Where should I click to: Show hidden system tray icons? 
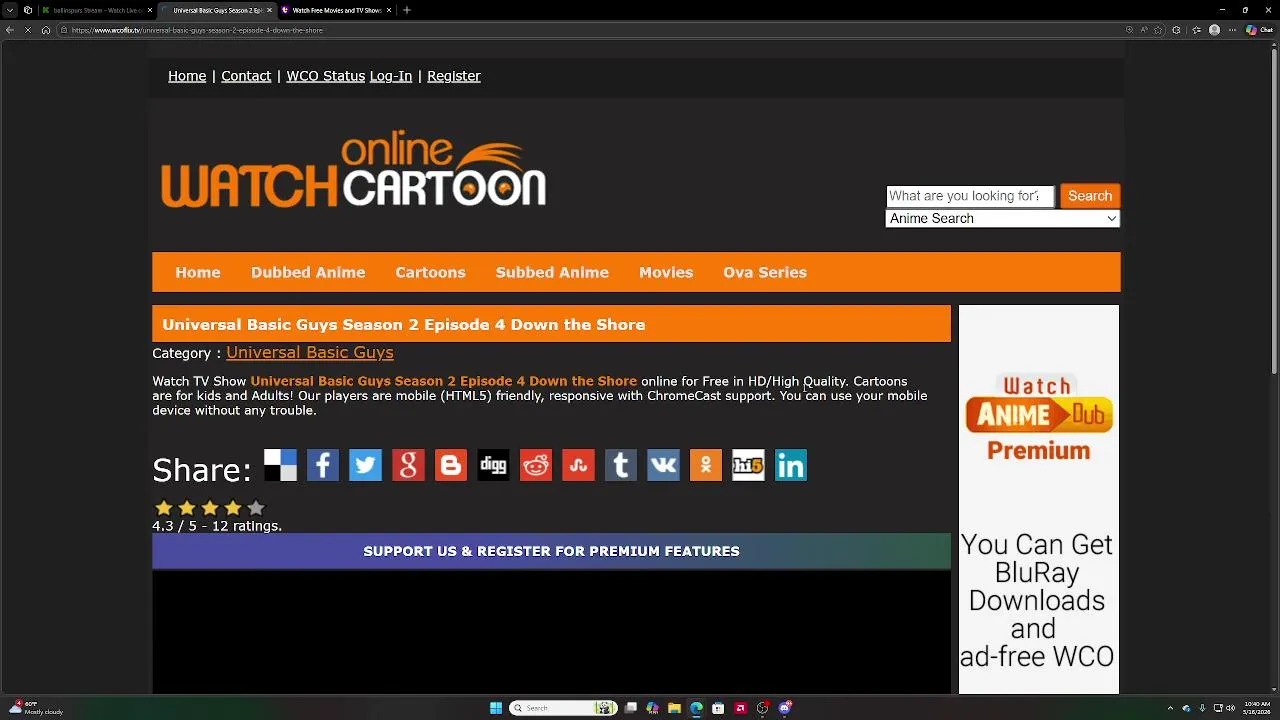pyautogui.click(x=1170, y=708)
